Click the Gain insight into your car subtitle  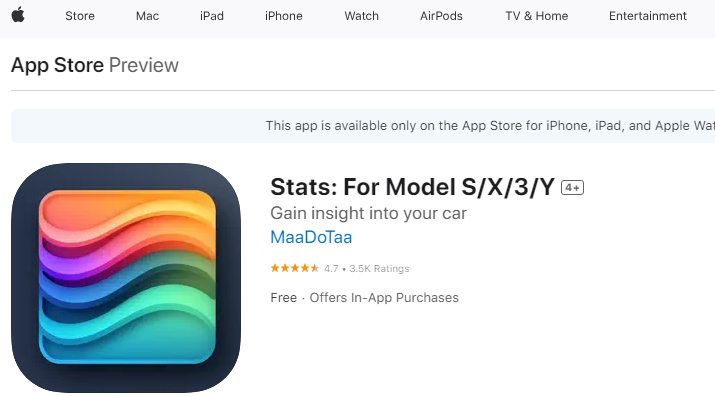[x=368, y=214]
